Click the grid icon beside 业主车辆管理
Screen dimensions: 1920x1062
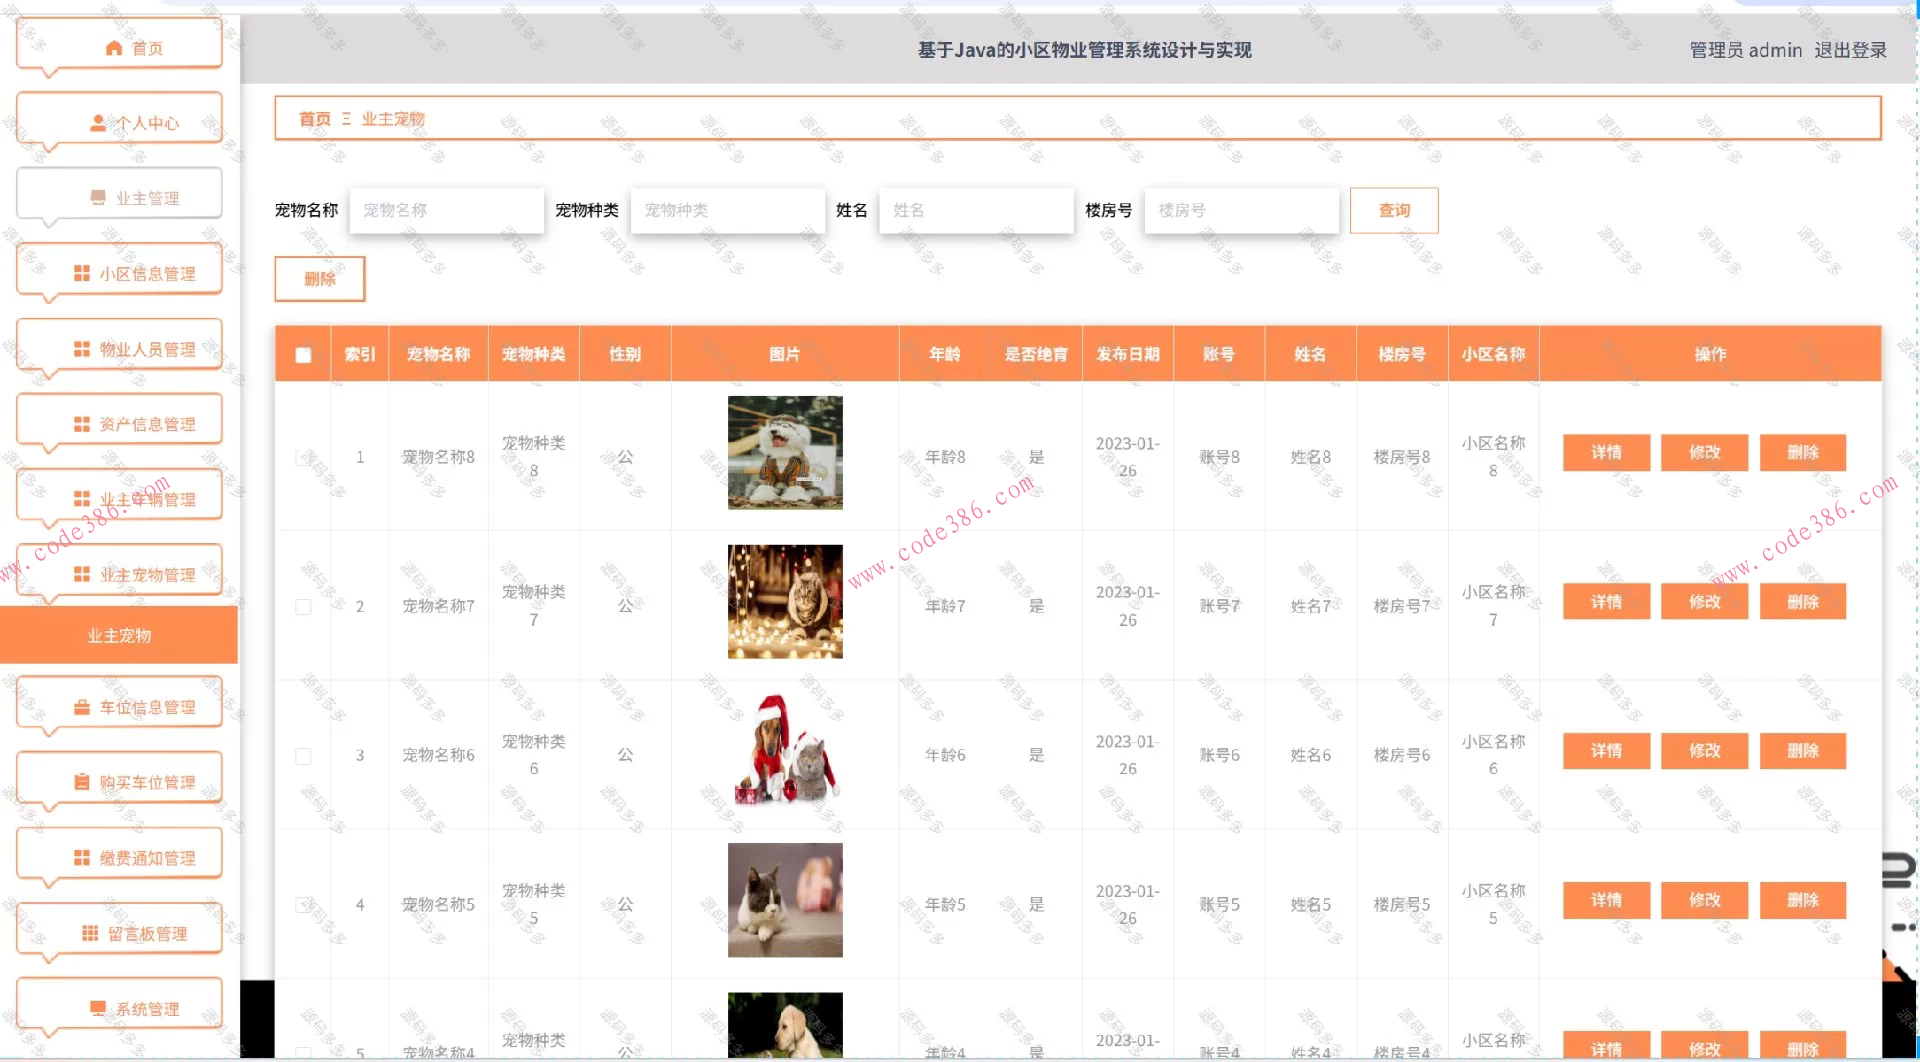(82, 499)
